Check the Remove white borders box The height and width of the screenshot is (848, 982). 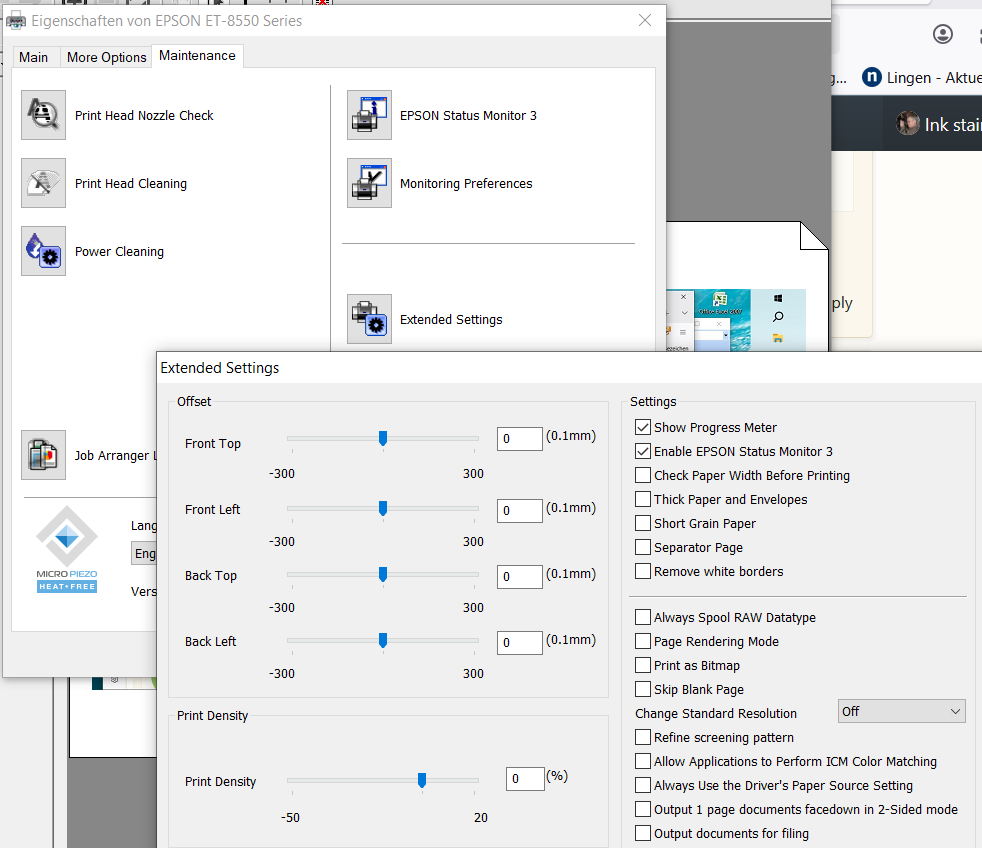click(x=643, y=571)
